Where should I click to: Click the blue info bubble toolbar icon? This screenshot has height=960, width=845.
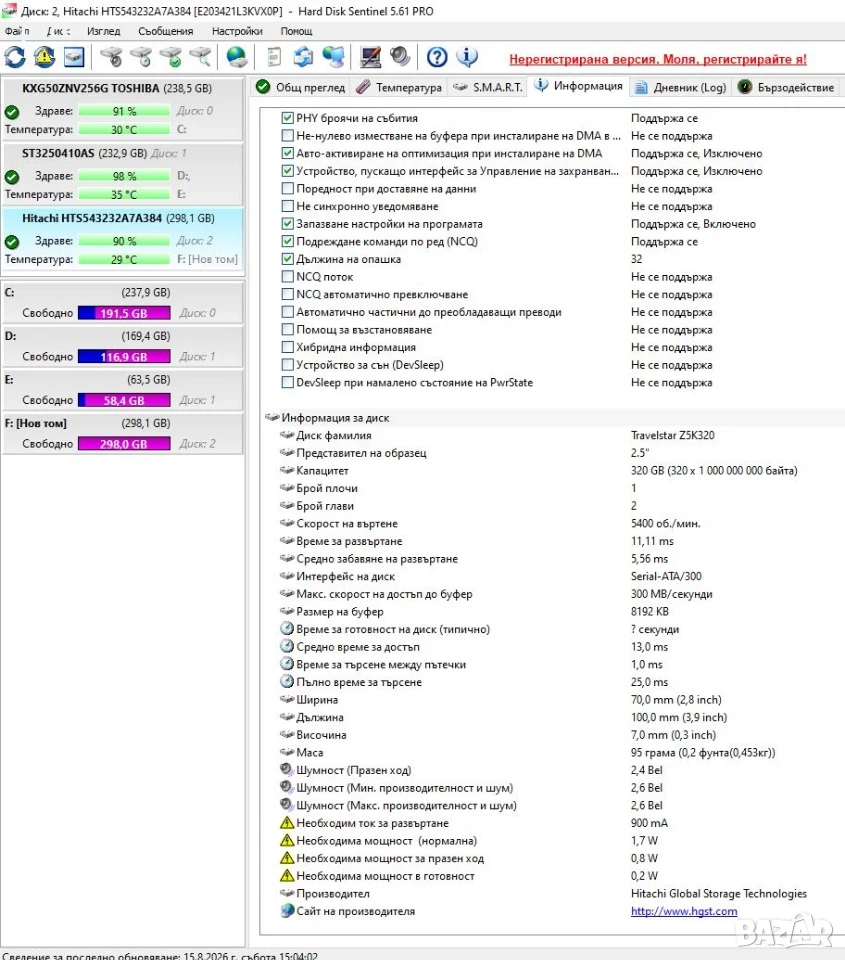[467, 58]
